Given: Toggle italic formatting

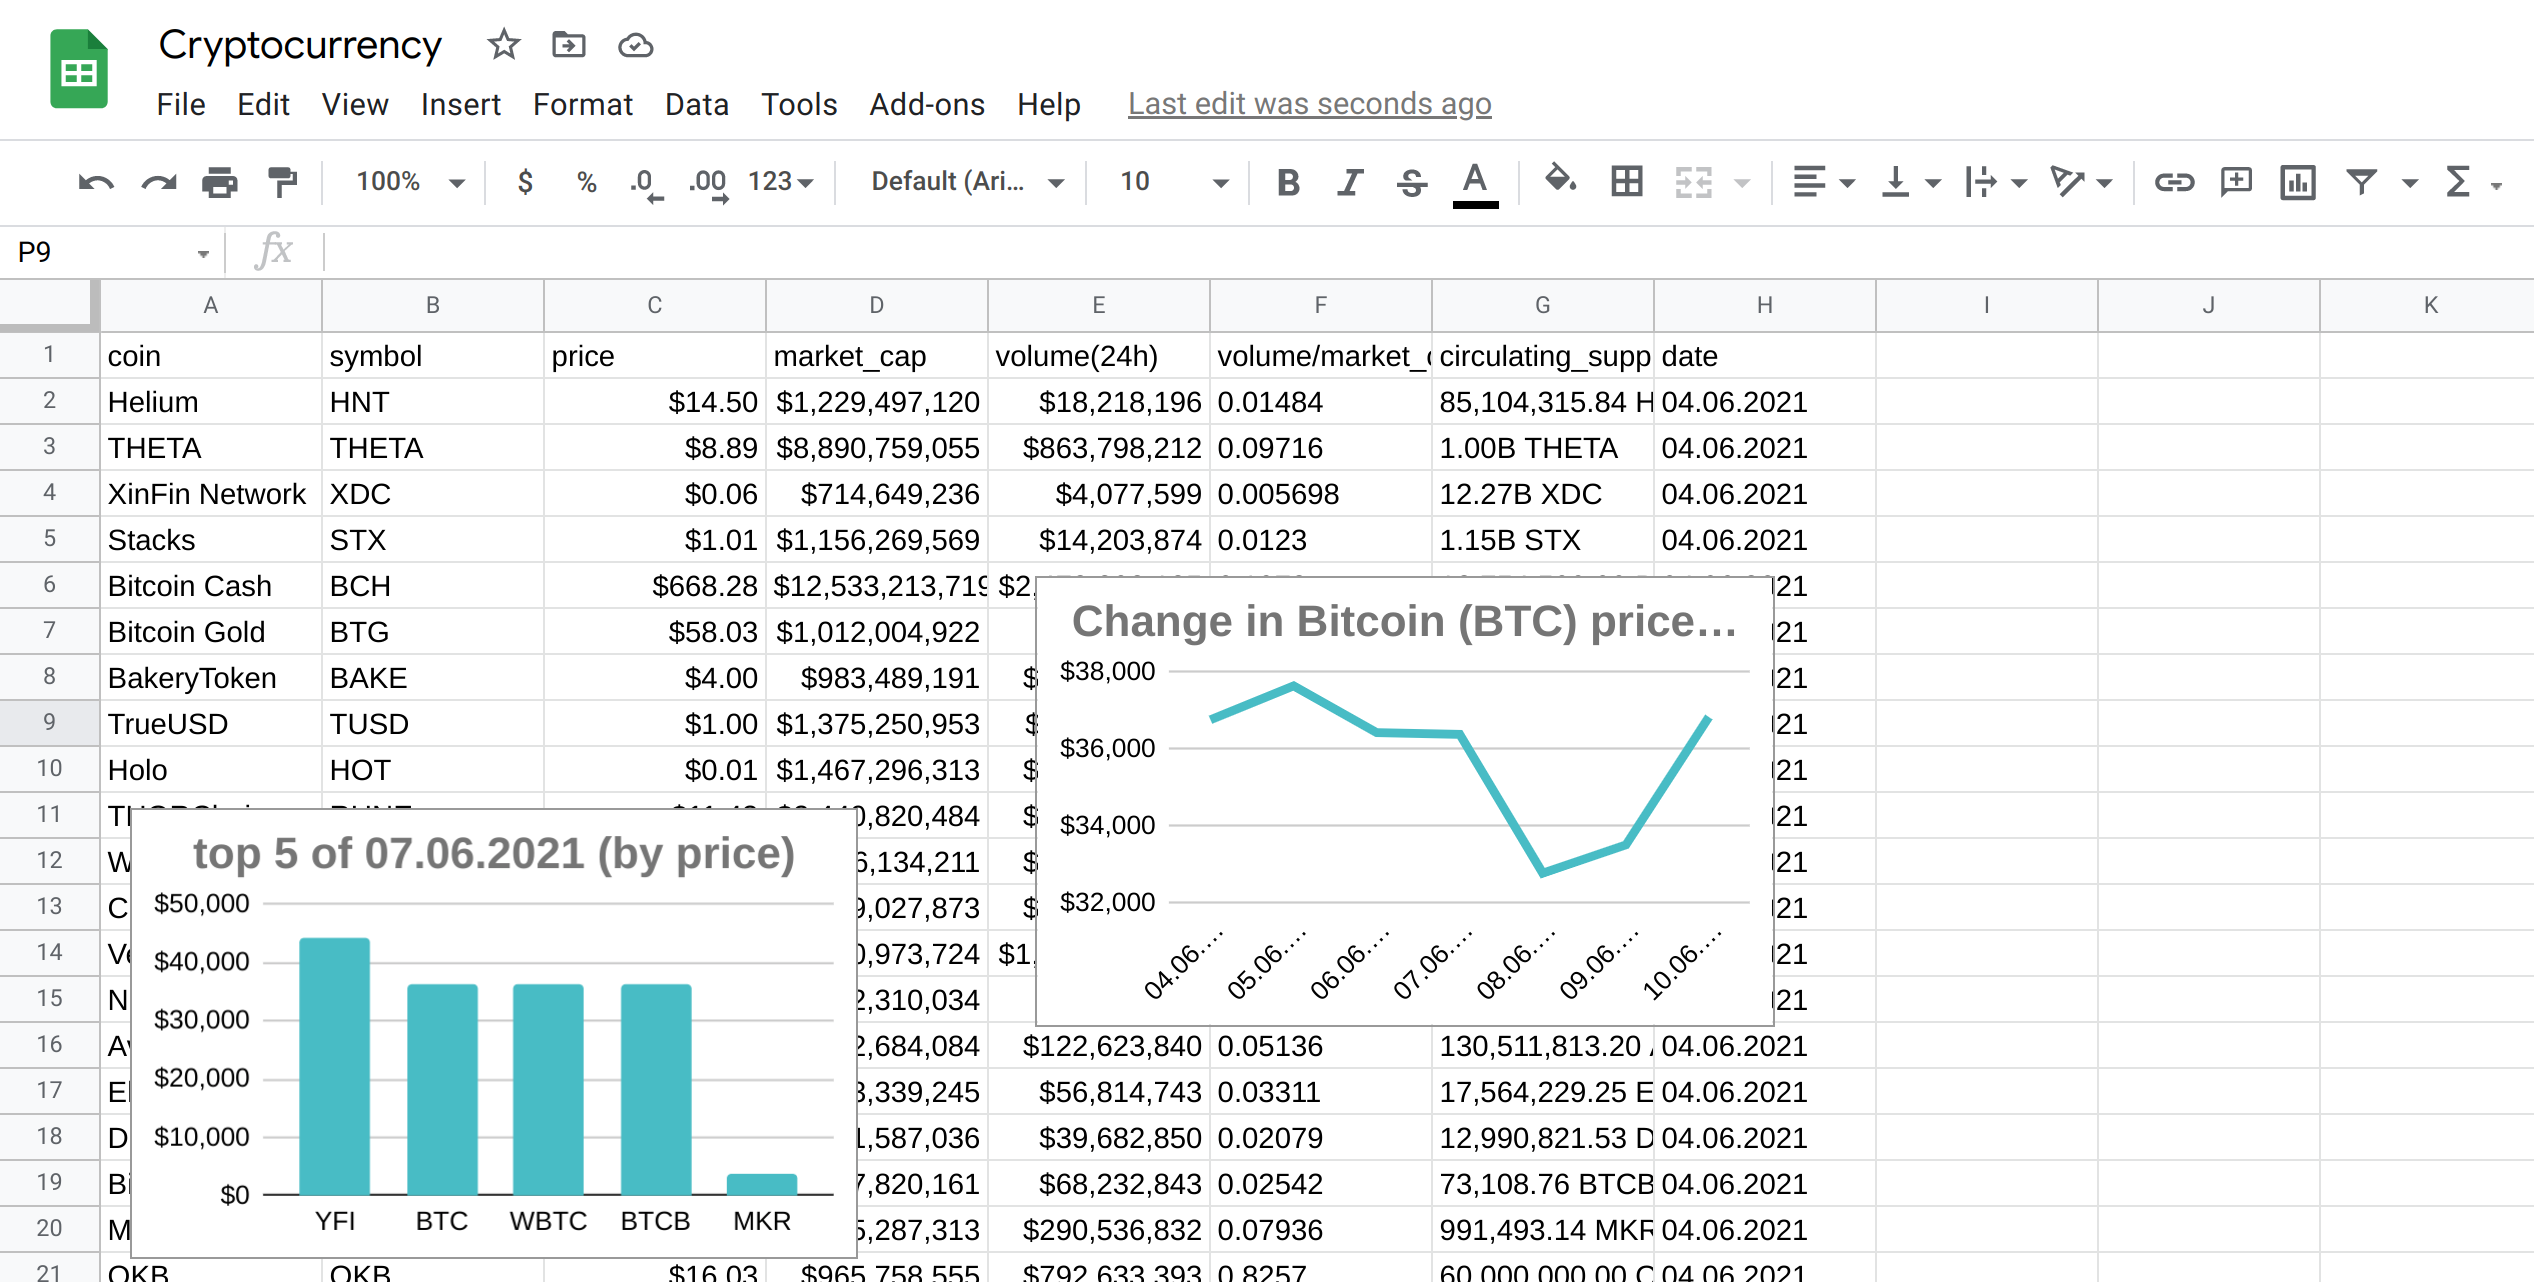Looking at the screenshot, I should [x=1349, y=182].
